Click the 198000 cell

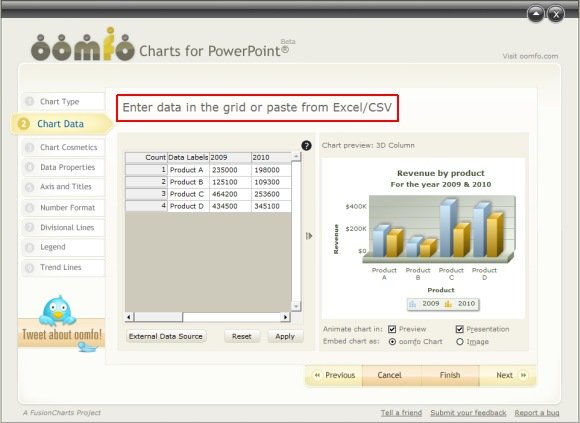tap(272, 170)
